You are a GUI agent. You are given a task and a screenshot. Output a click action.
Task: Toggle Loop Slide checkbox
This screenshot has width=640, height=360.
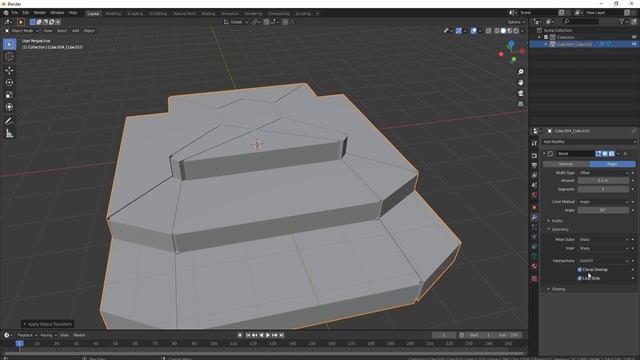point(580,278)
